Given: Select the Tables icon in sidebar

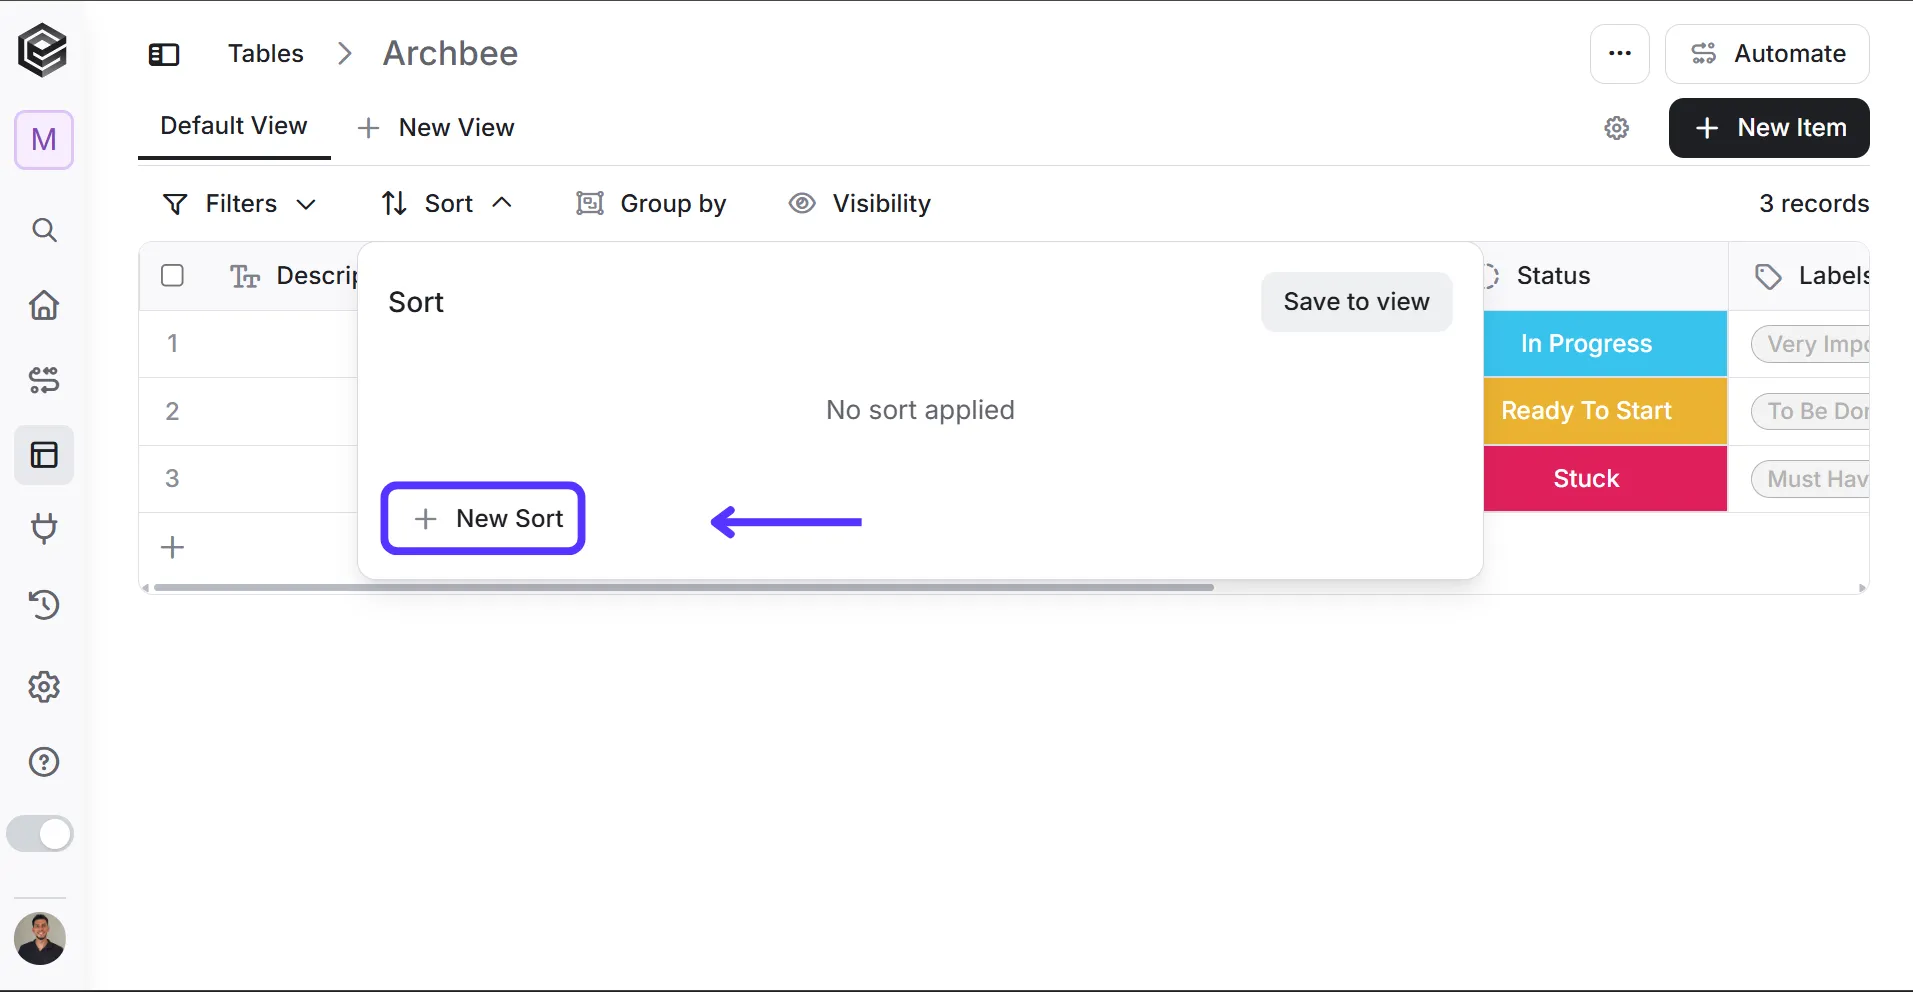Looking at the screenshot, I should (x=44, y=455).
